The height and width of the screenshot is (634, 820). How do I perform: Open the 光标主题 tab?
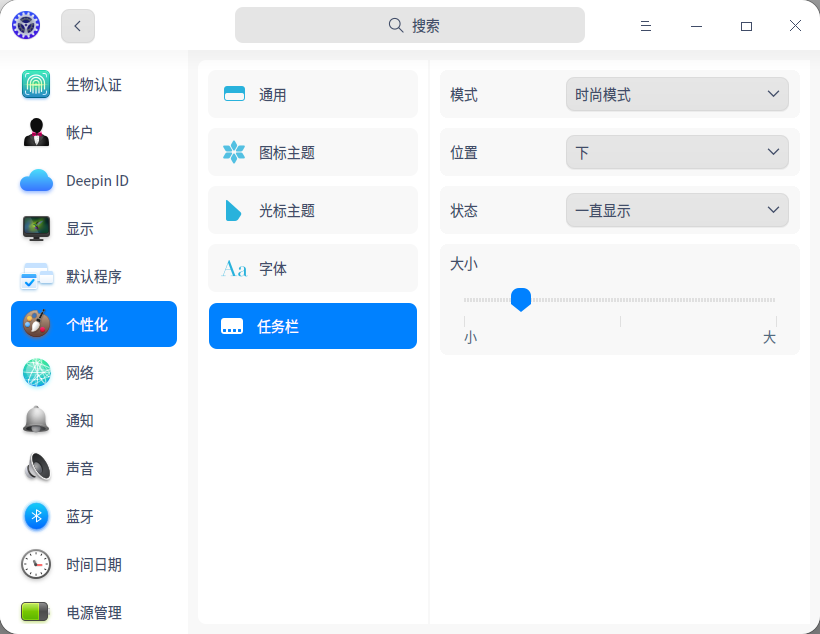pyautogui.click(x=313, y=210)
